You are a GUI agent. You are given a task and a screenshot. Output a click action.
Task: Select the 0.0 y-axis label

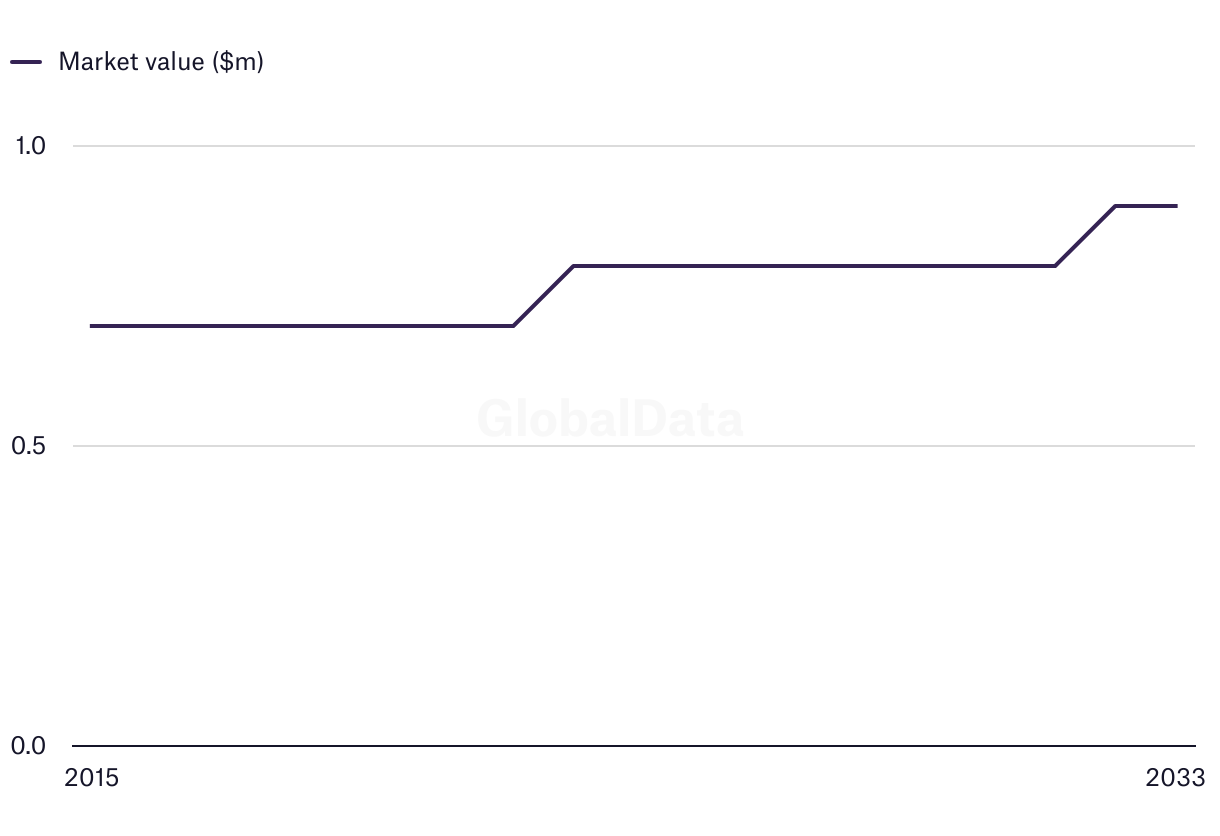pyautogui.click(x=29, y=746)
